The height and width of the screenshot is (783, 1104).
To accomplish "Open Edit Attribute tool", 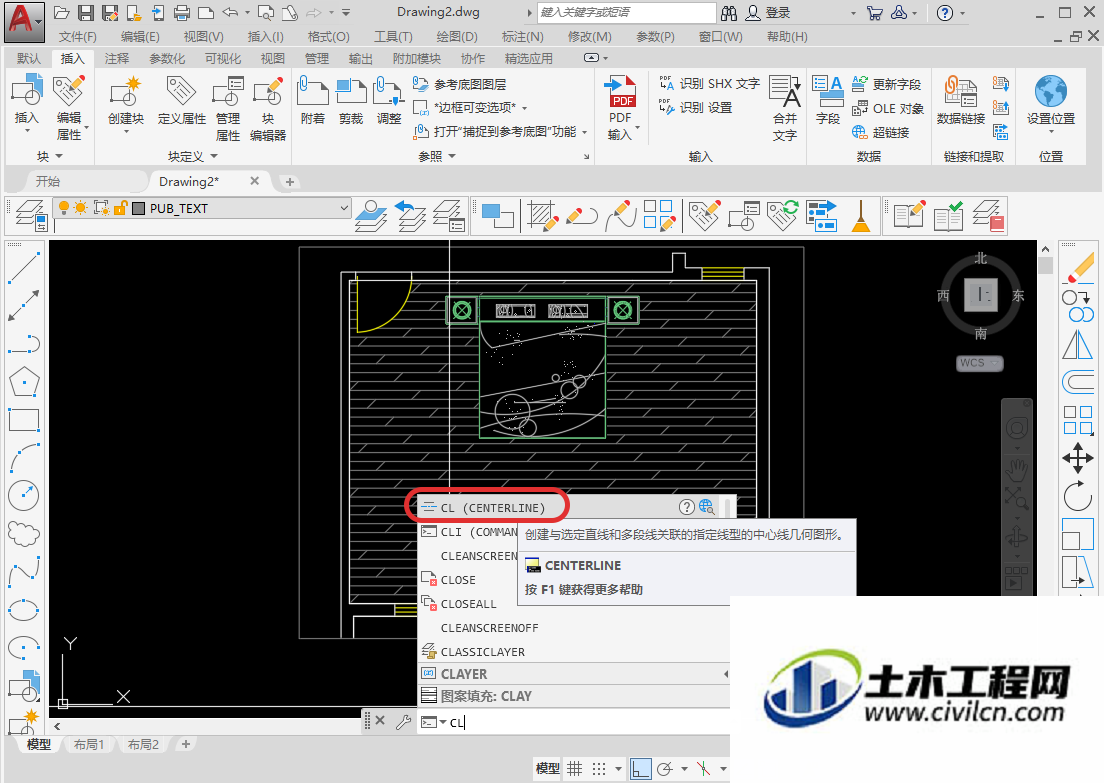I will (x=69, y=92).
